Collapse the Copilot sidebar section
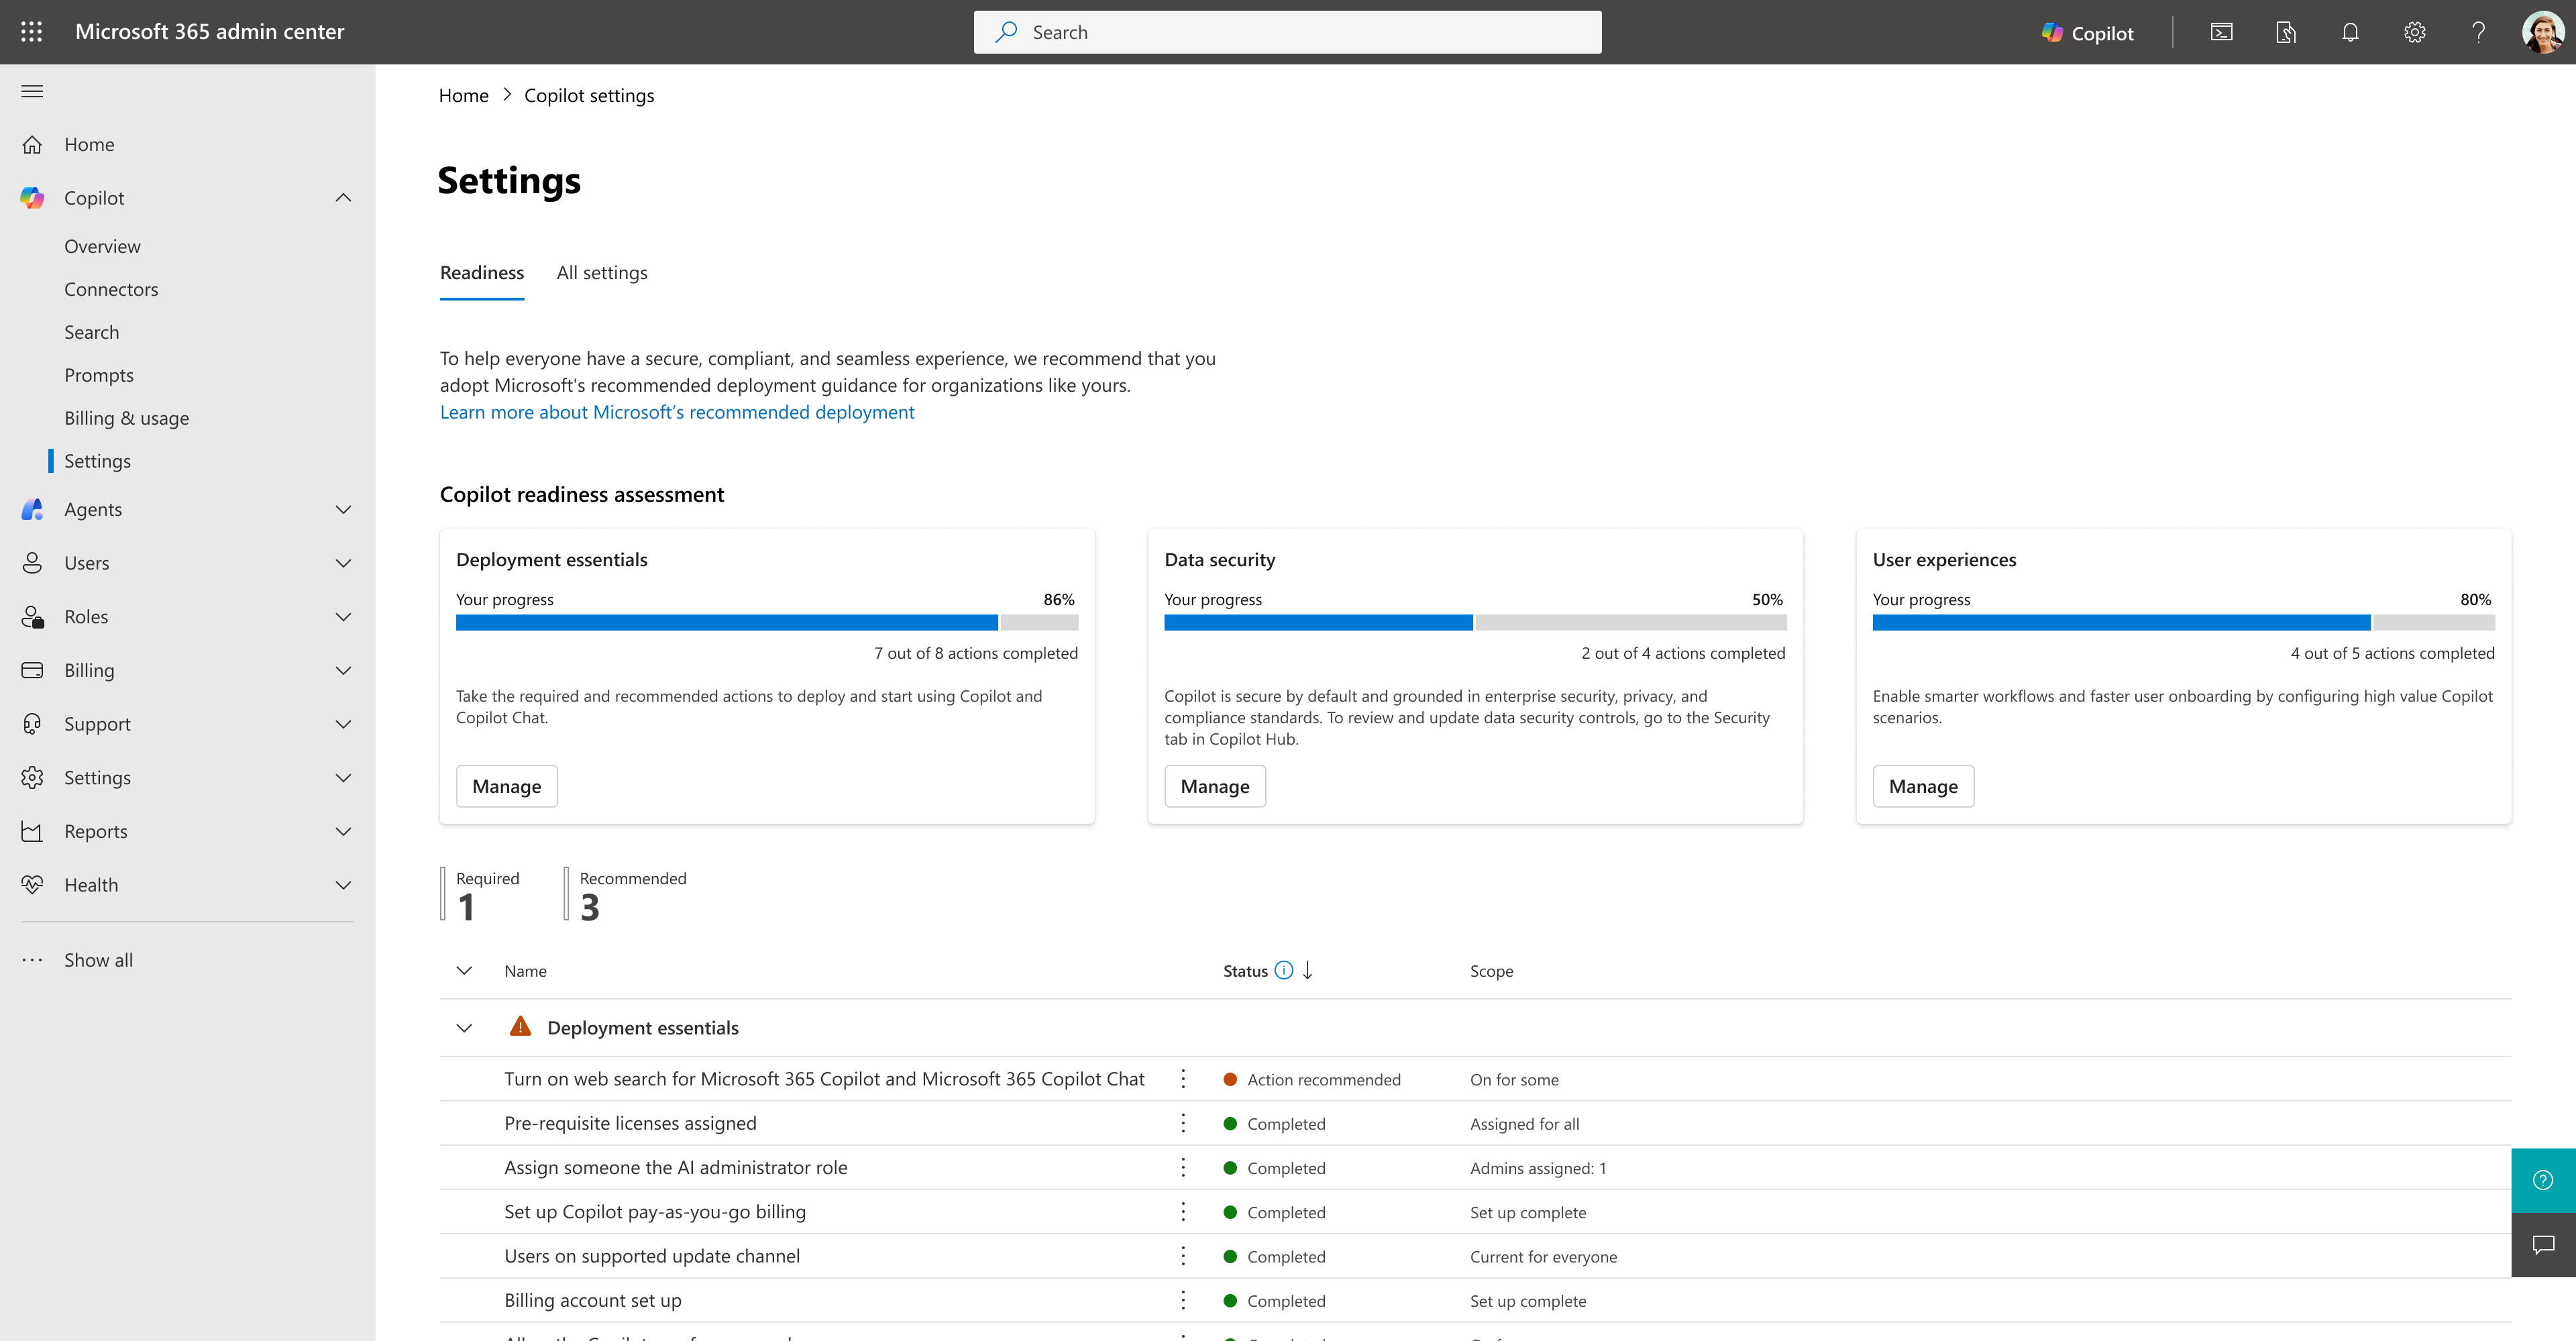This screenshot has height=1341, width=2576. (x=343, y=198)
